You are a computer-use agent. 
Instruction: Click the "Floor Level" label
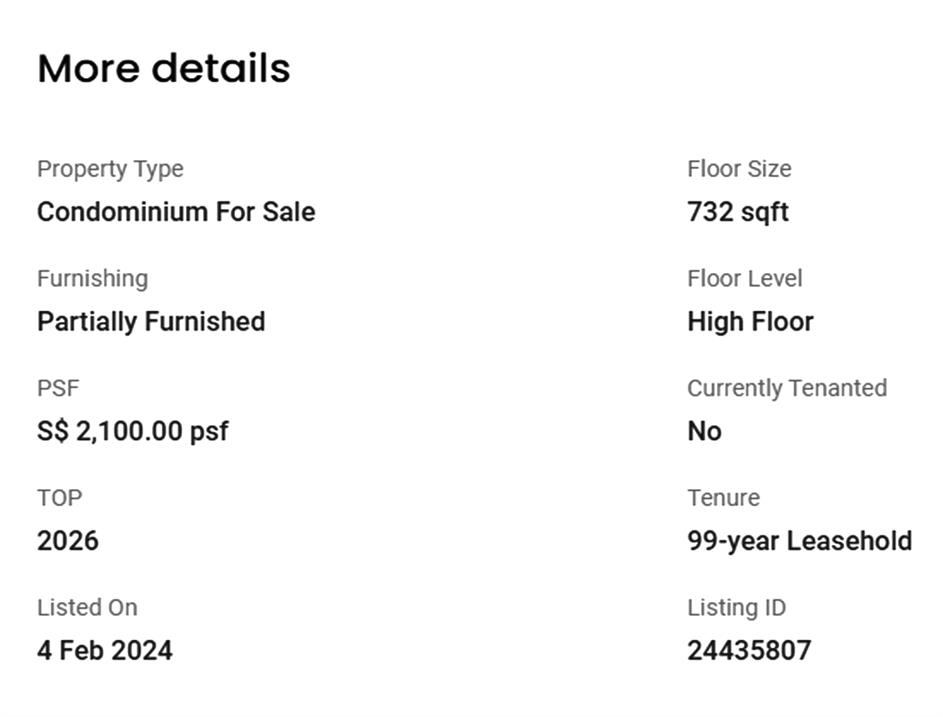pos(745,278)
